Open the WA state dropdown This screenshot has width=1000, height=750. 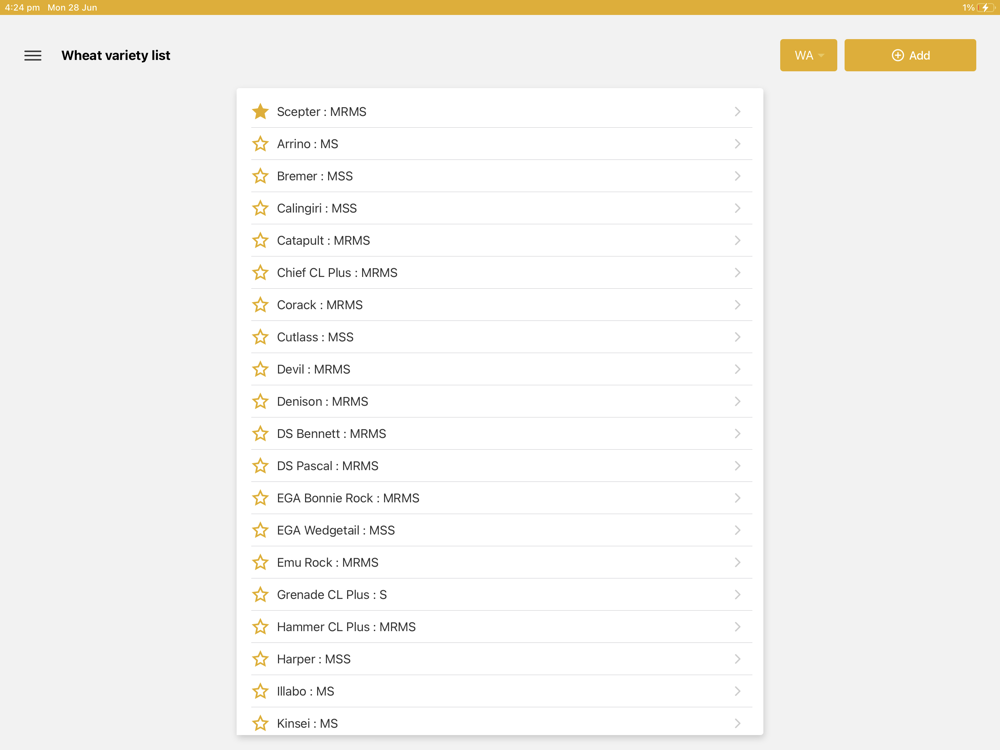tap(808, 55)
